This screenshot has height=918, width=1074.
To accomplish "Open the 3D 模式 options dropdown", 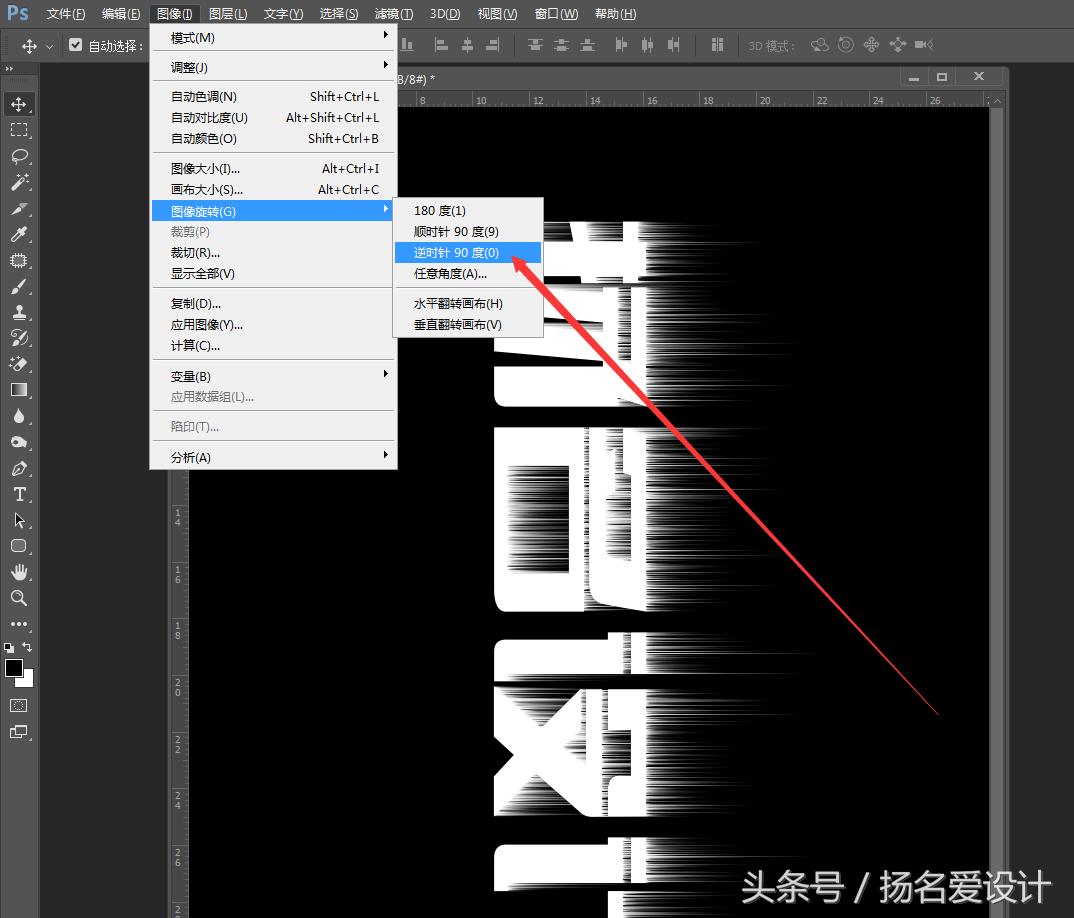I will pos(771,44).
